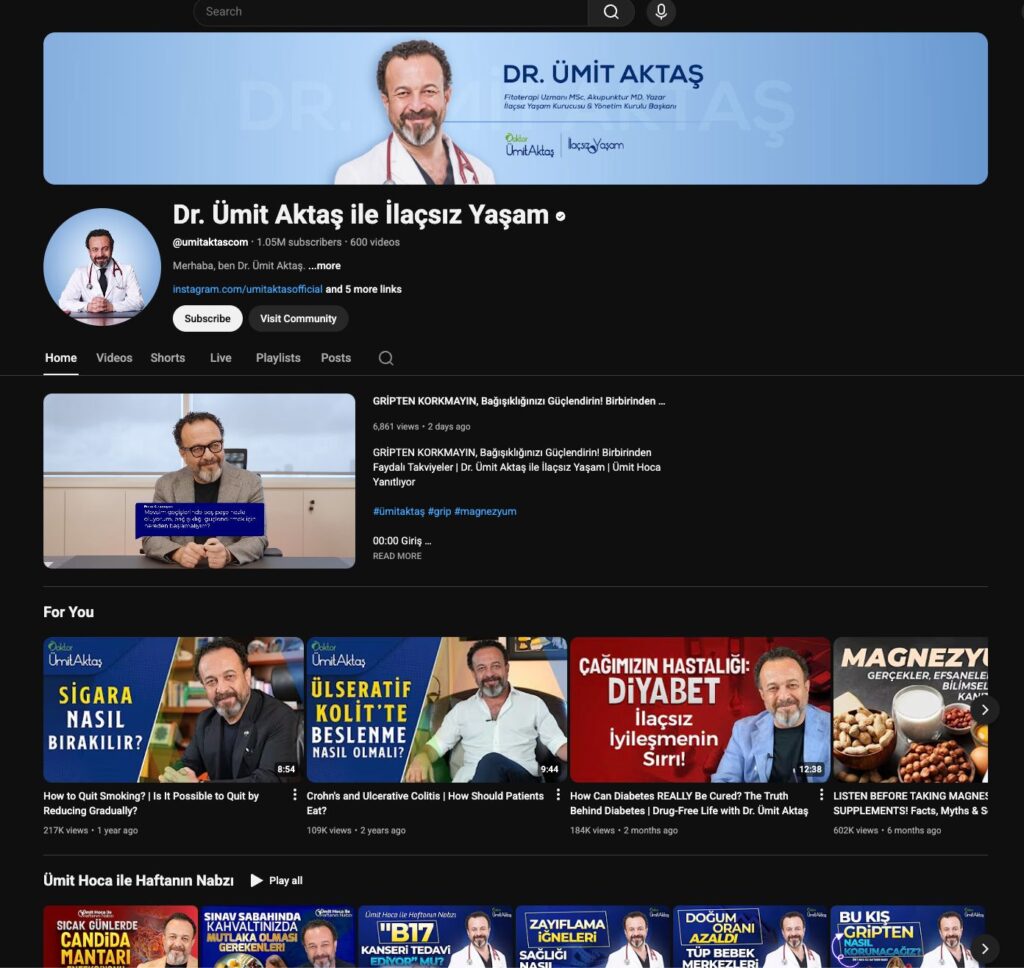This screenshot has width=1024, height=968.
Task: Play all Ümit Hoca ile Haftanın Nabzı
Action: (276, 880)
